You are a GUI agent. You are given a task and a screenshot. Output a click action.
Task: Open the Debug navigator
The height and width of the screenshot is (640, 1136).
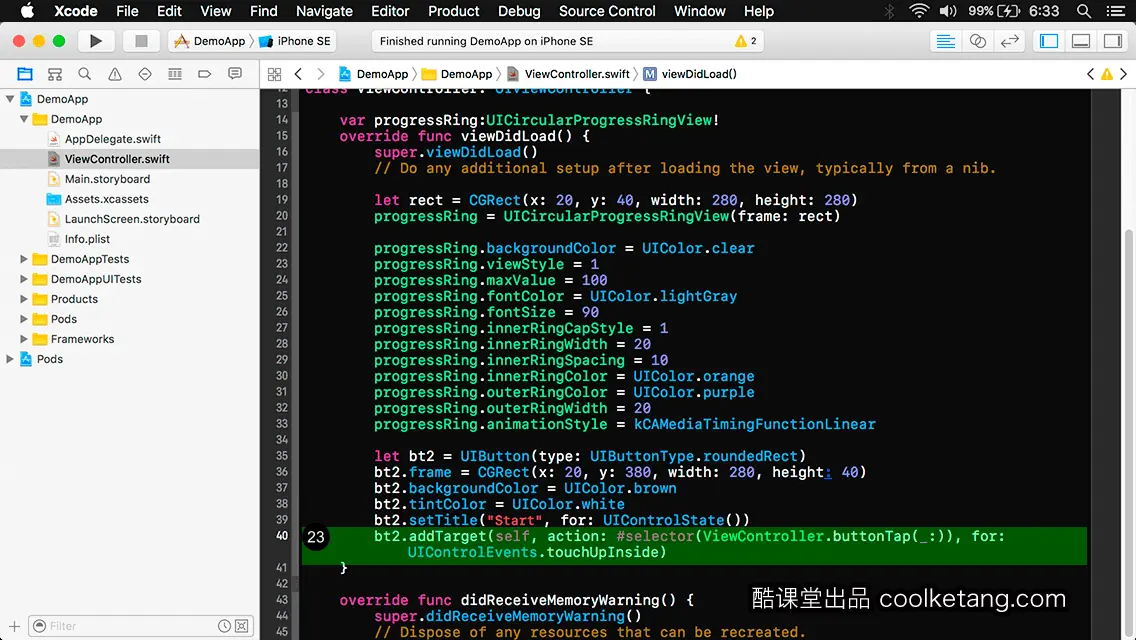175,74
